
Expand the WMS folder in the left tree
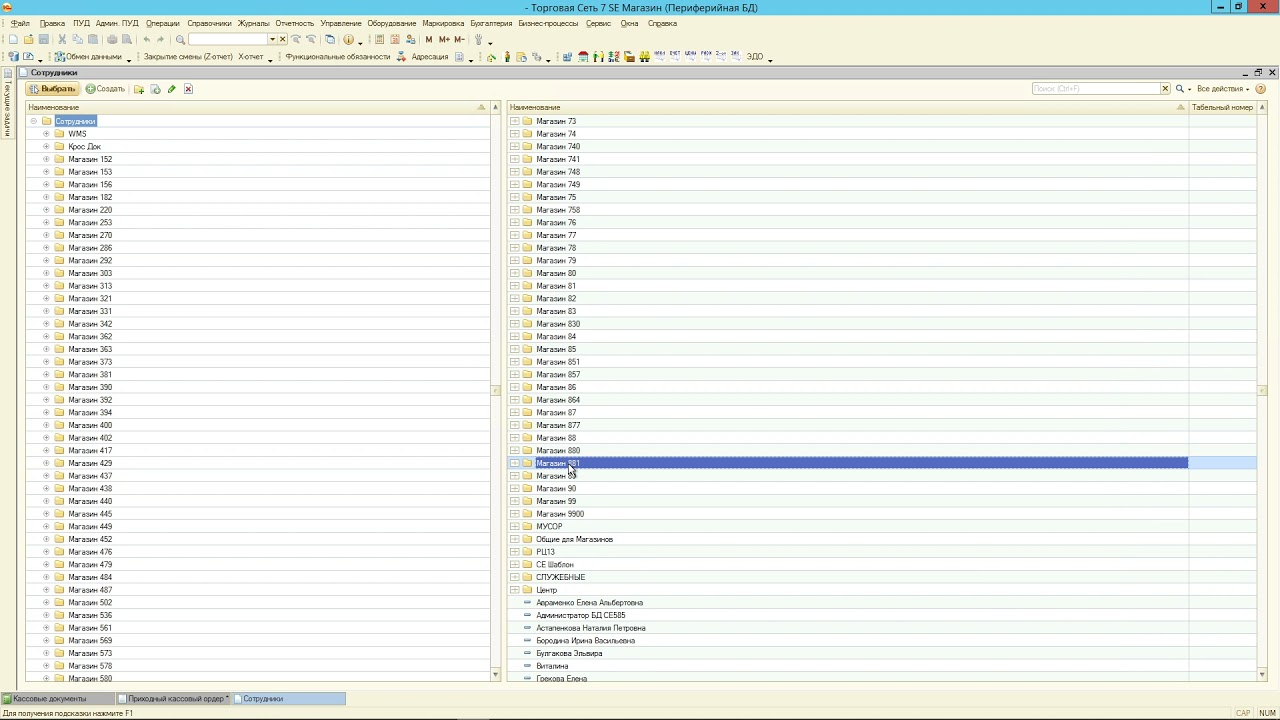coord(46,134)
